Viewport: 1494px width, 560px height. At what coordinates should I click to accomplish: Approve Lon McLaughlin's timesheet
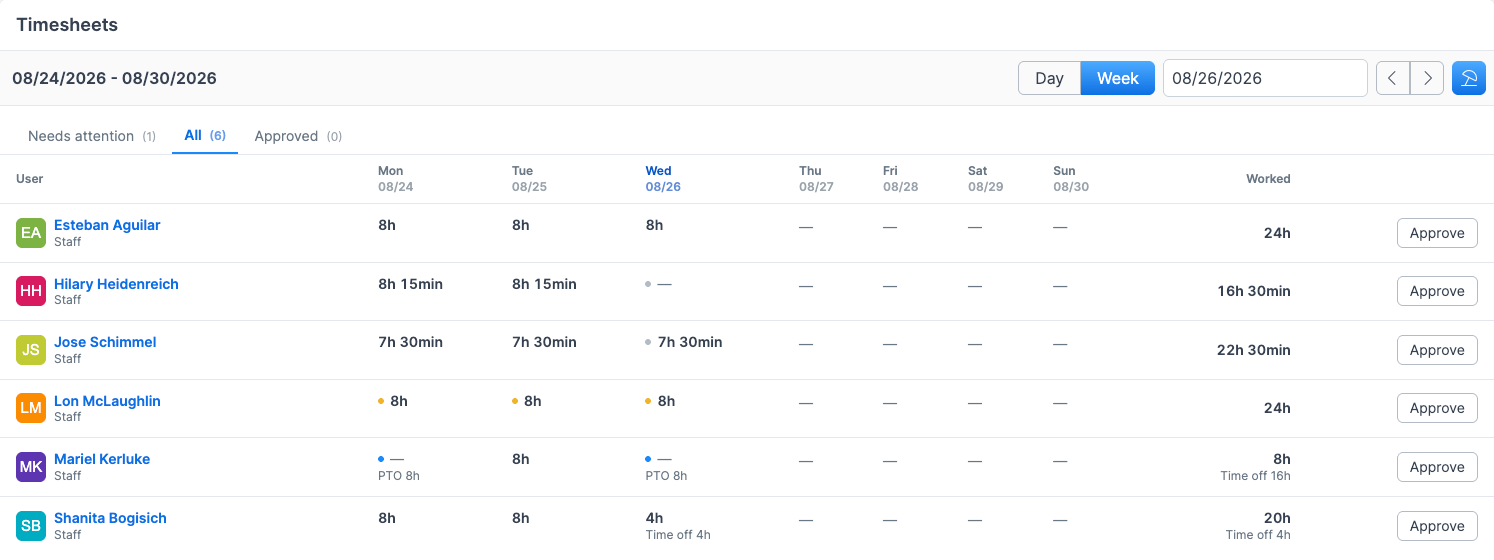point(1437,408)
